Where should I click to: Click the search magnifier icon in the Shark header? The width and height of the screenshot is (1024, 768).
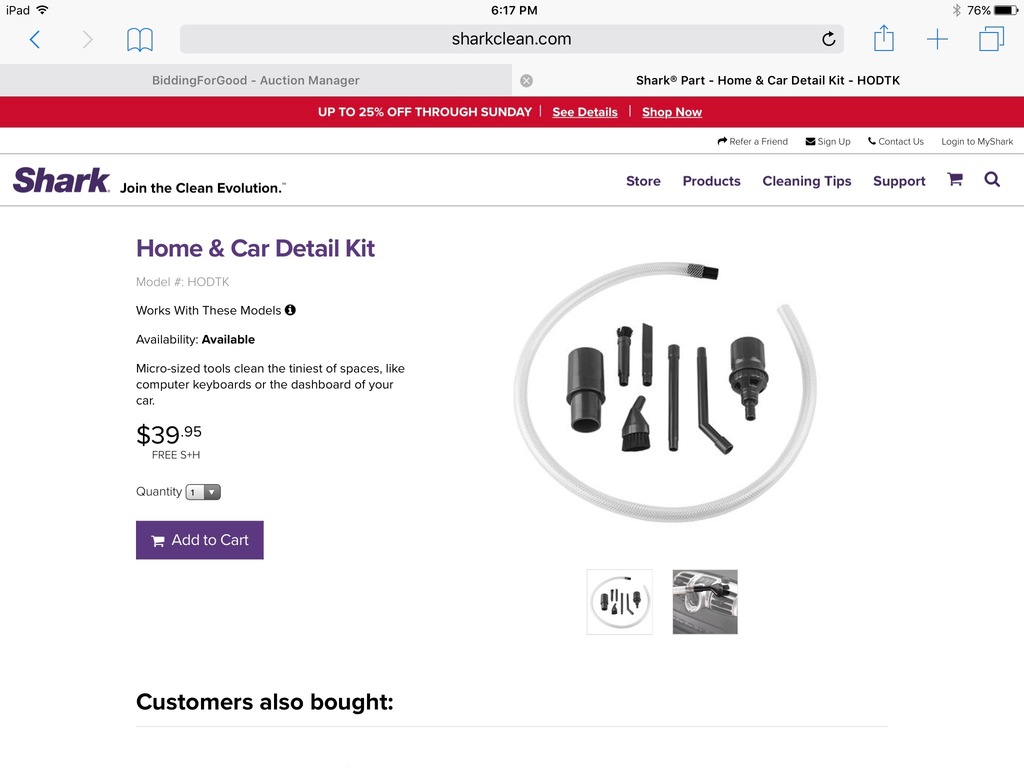point(992,180)
